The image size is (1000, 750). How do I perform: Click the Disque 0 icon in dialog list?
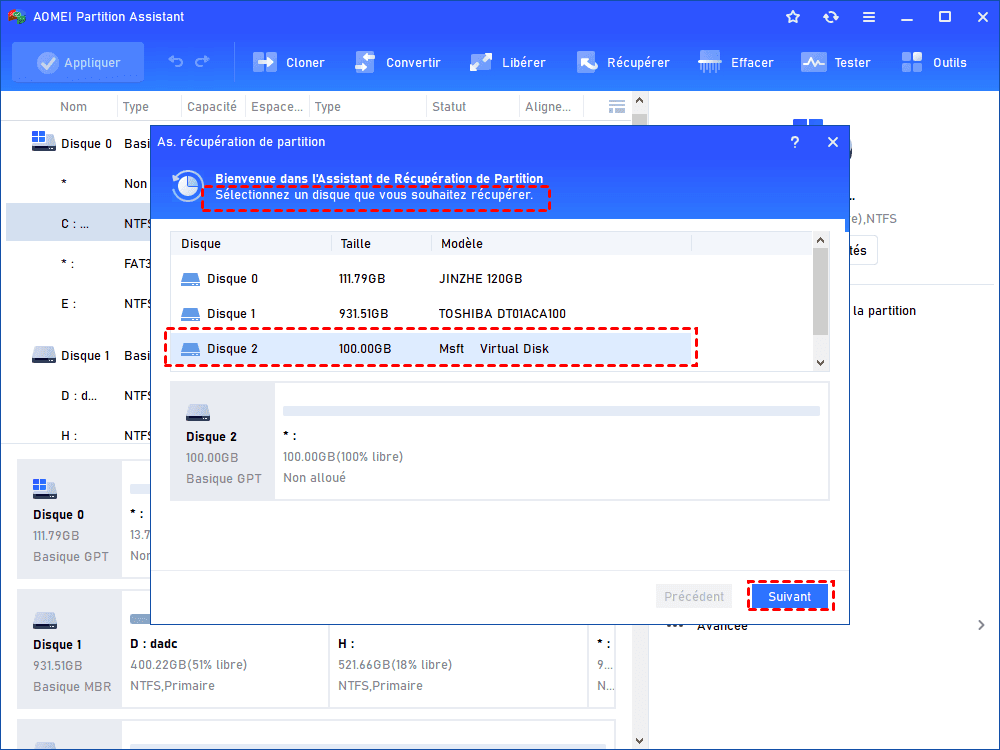[x=190, y=279]
